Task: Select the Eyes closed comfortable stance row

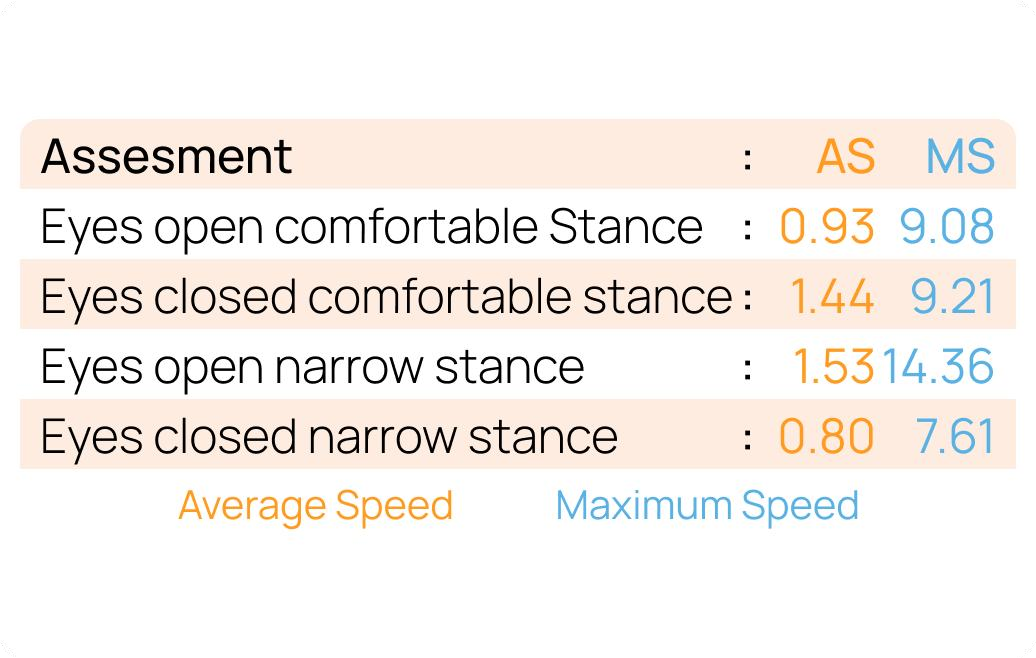Action: tap(386, 297)
